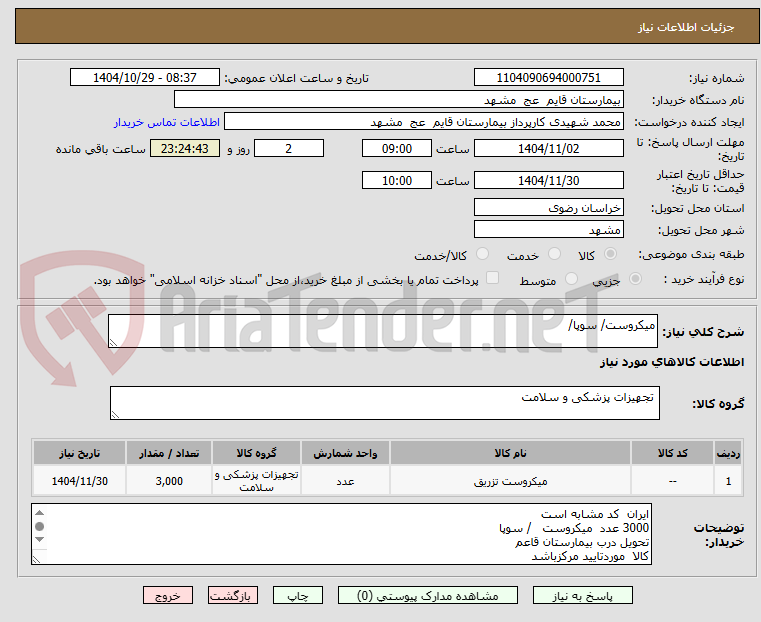Click the مشهد delivery city field
The image size is (761, 622).
pos(548,229)
